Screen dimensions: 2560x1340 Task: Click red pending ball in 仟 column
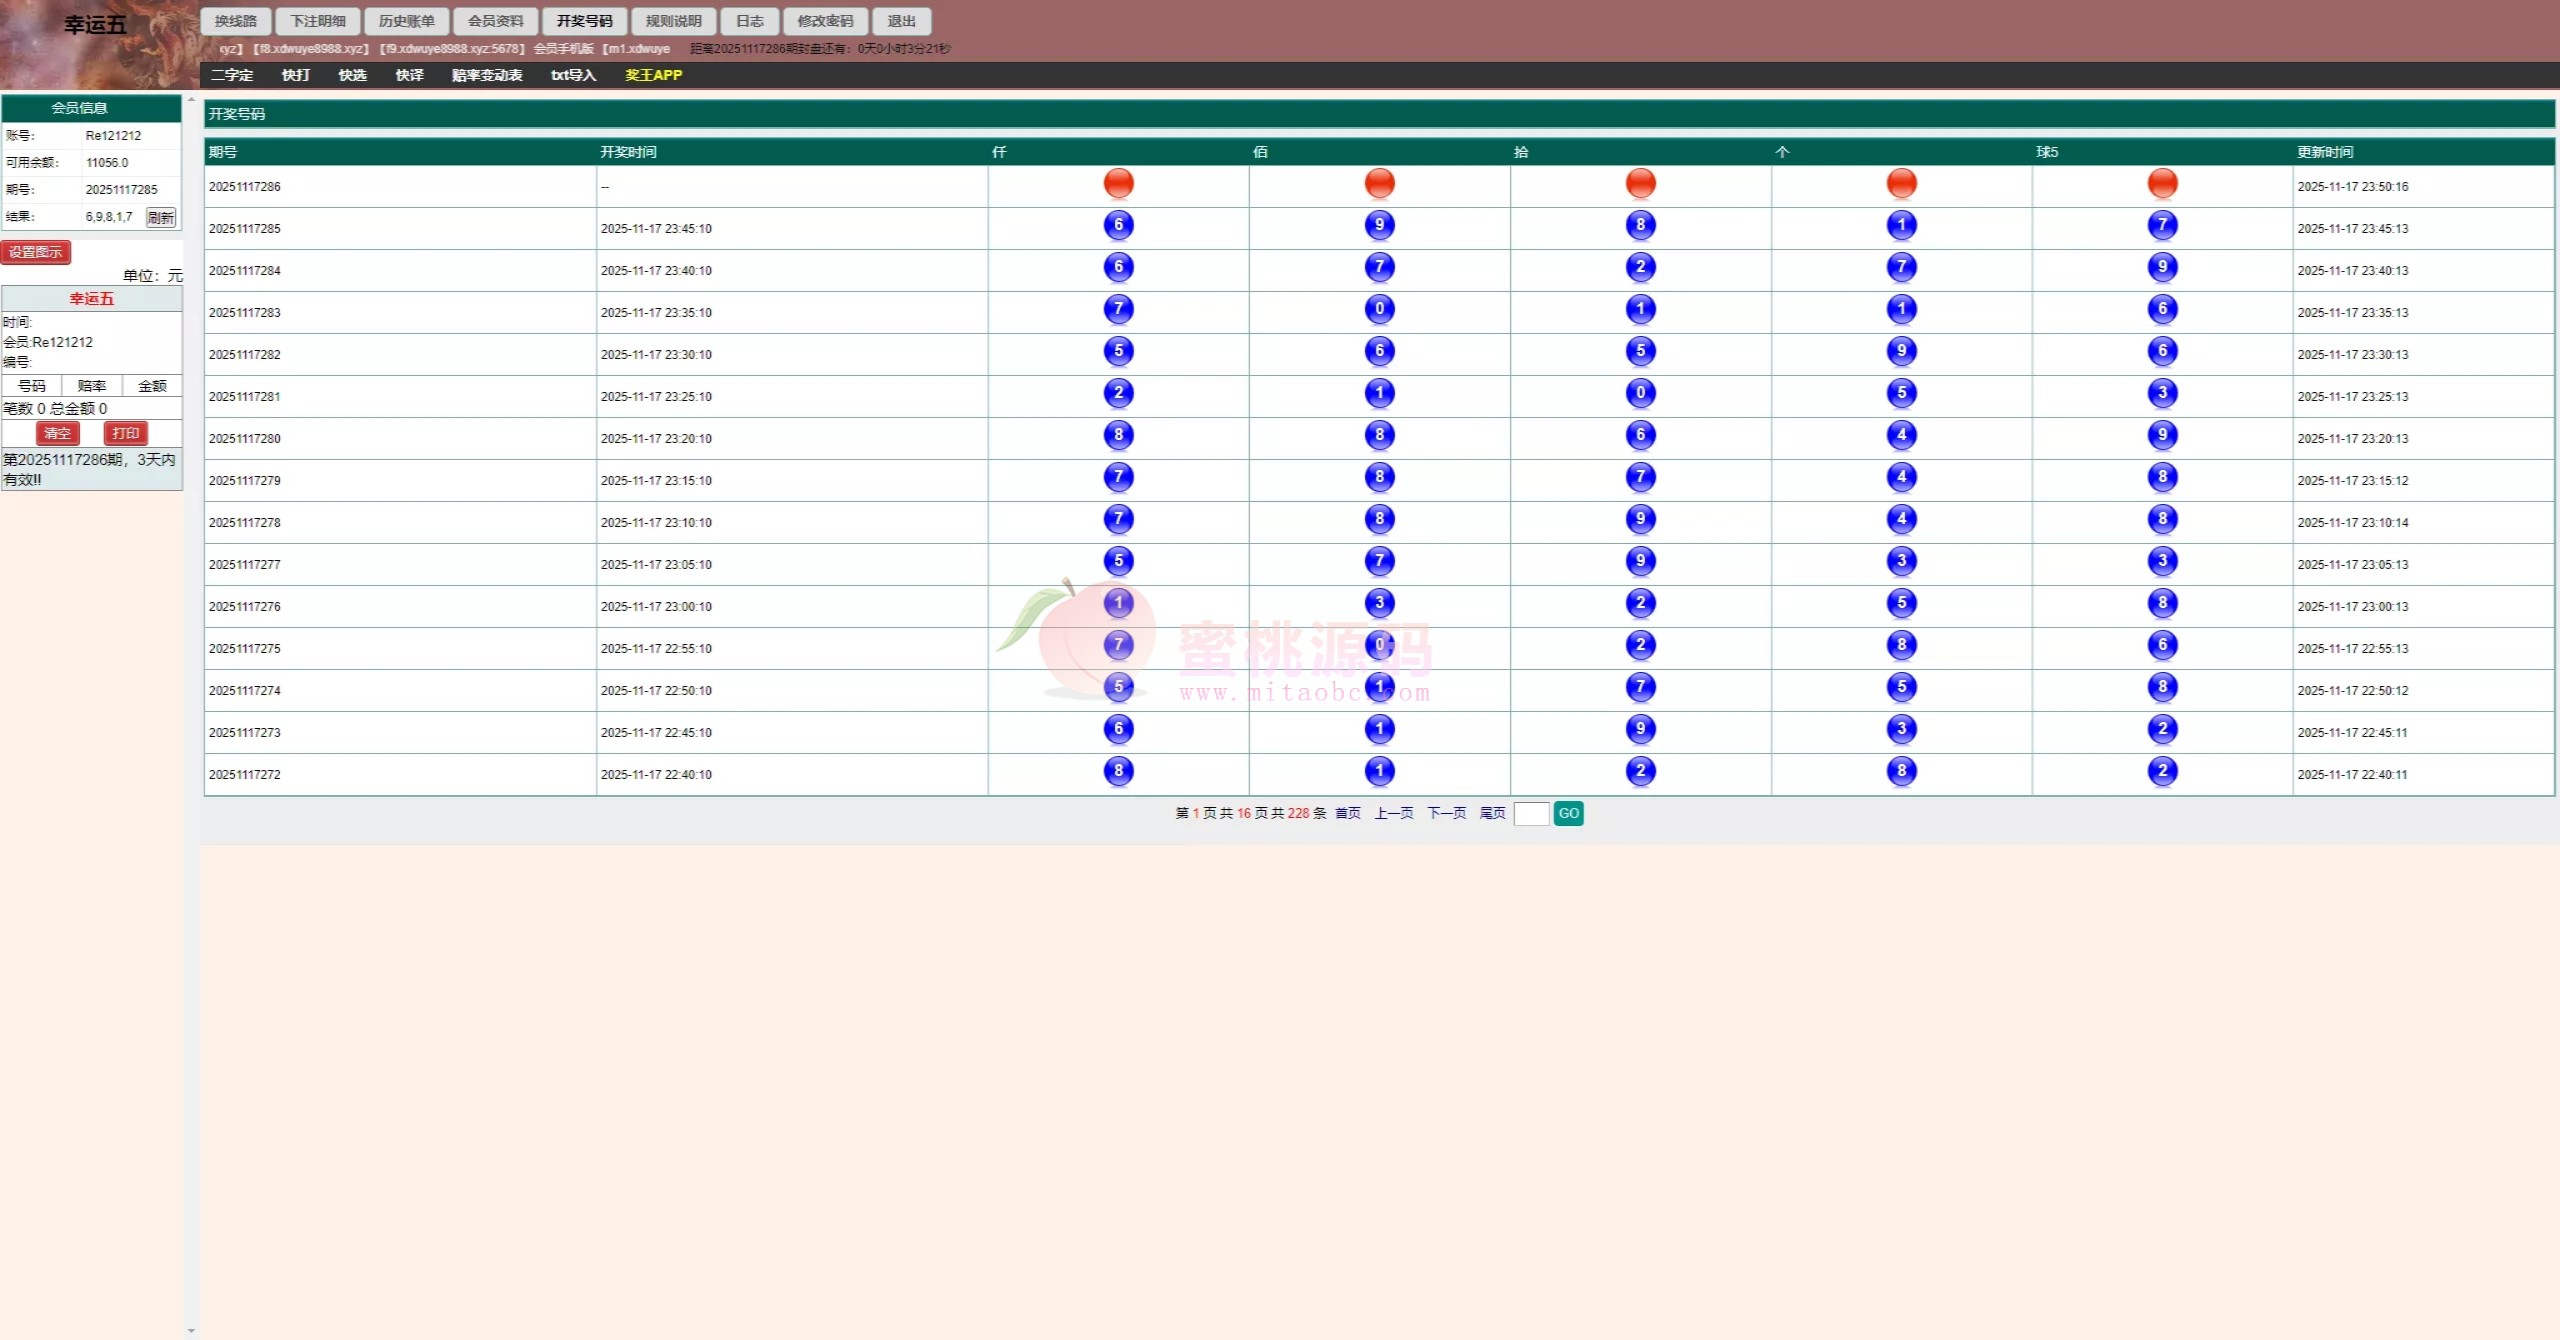click(1118, 184)
